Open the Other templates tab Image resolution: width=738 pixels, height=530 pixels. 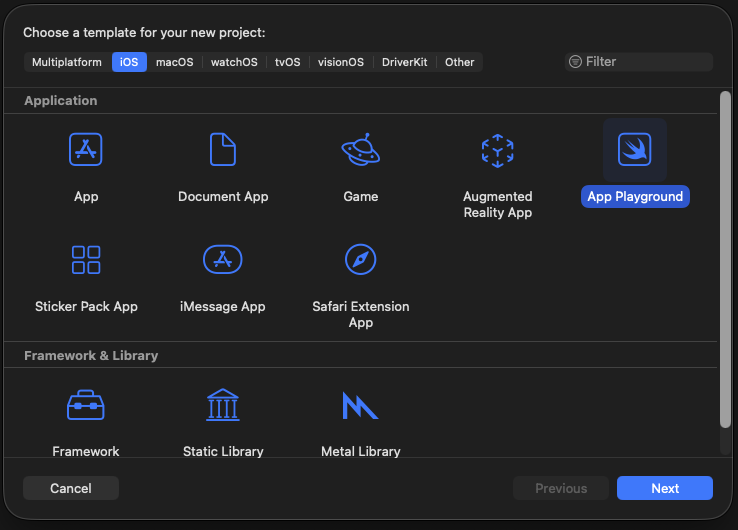click(x=460, y=62)
